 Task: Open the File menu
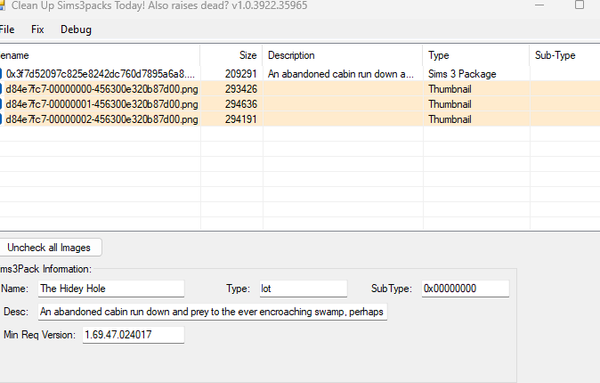pos(7,29)
